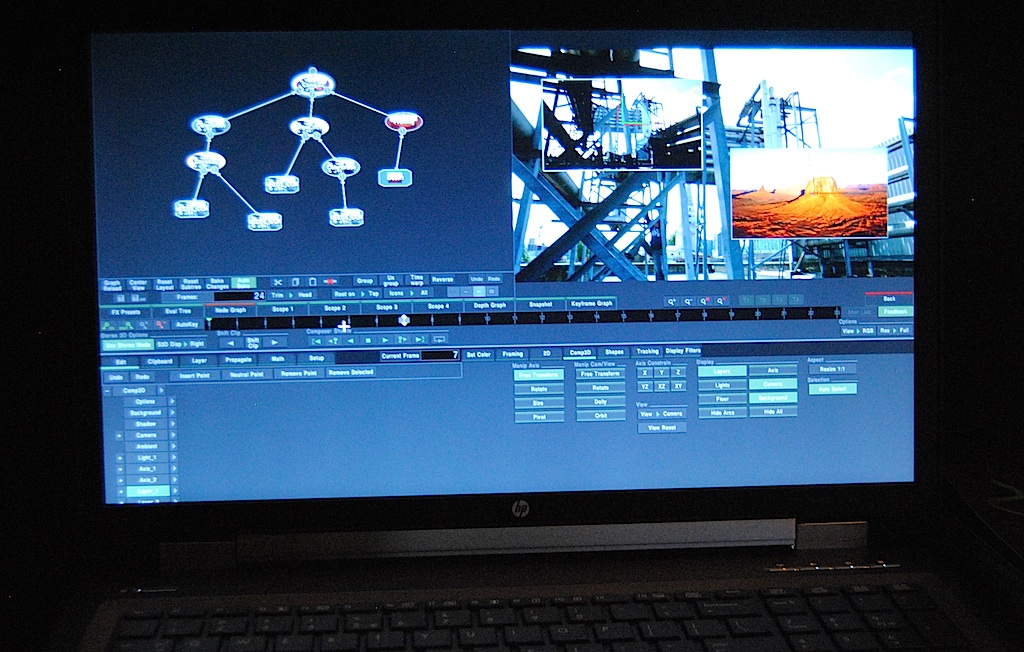Open the View Camera dropdown
The height and width of the screenshot is (652, 1024).
pyautogui.click(x=662, y=414)
